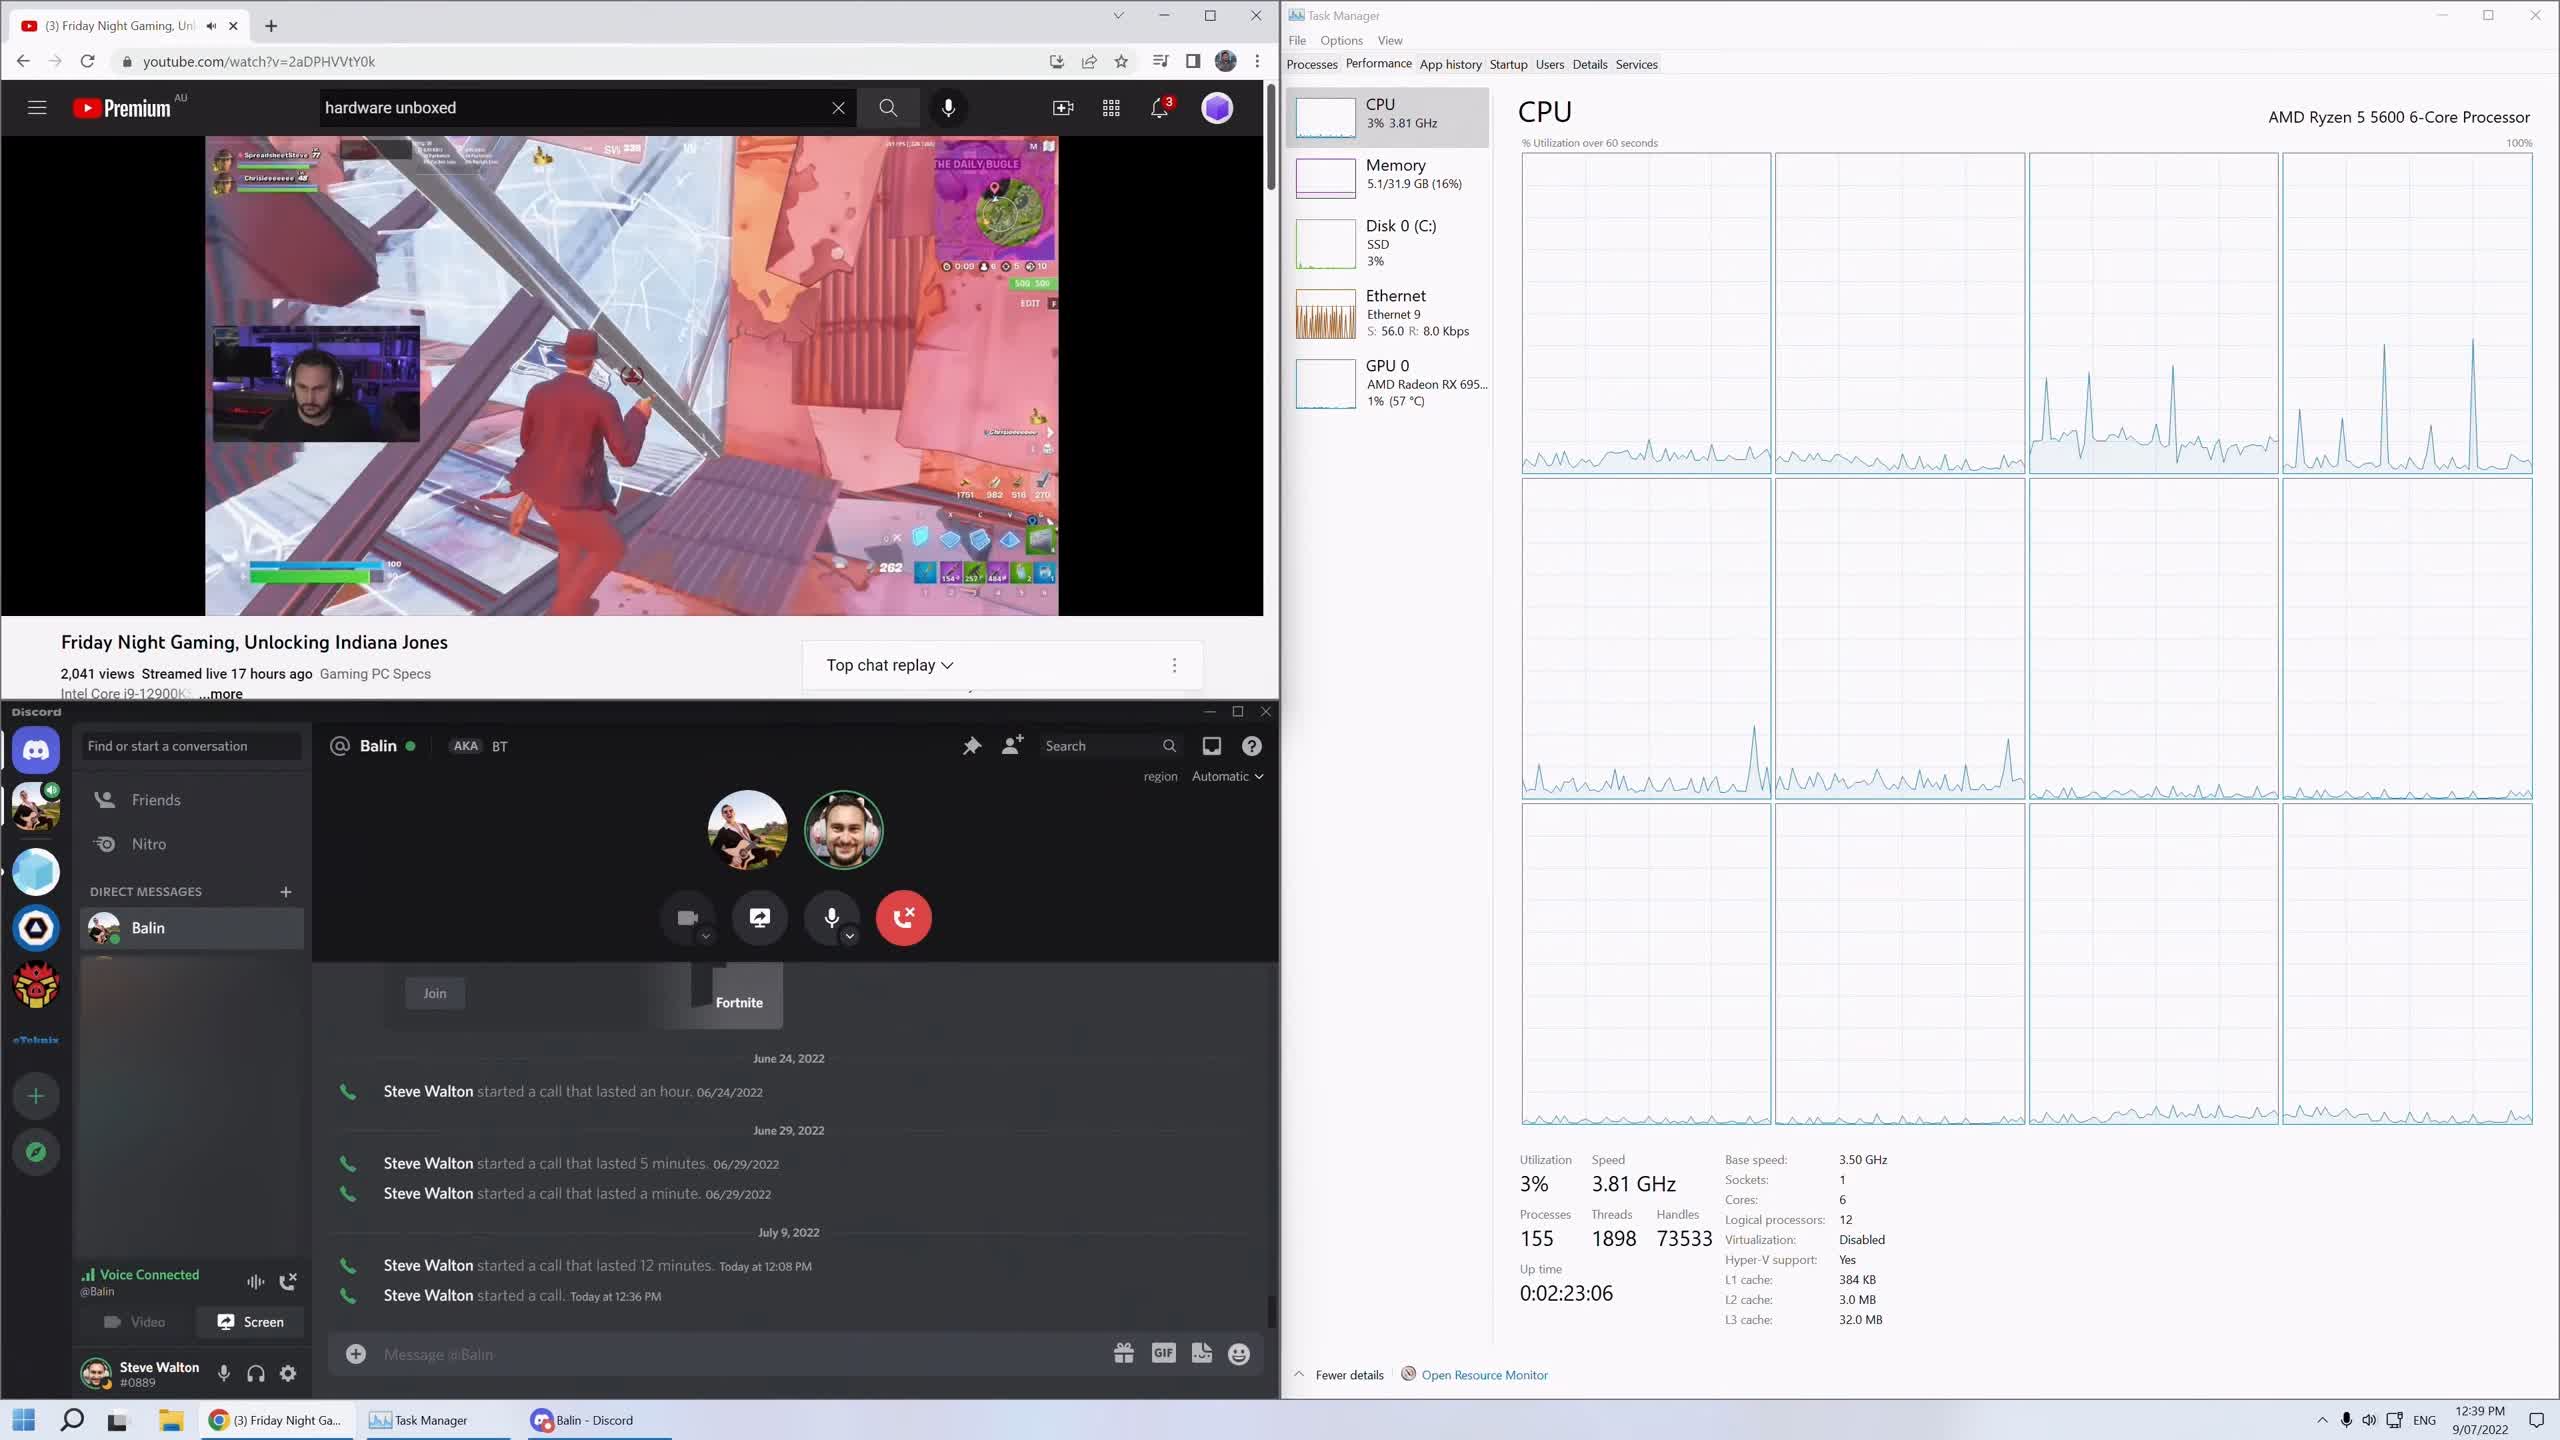
Task: Add a server in Discord
Action: click(x=36, y=1096)
